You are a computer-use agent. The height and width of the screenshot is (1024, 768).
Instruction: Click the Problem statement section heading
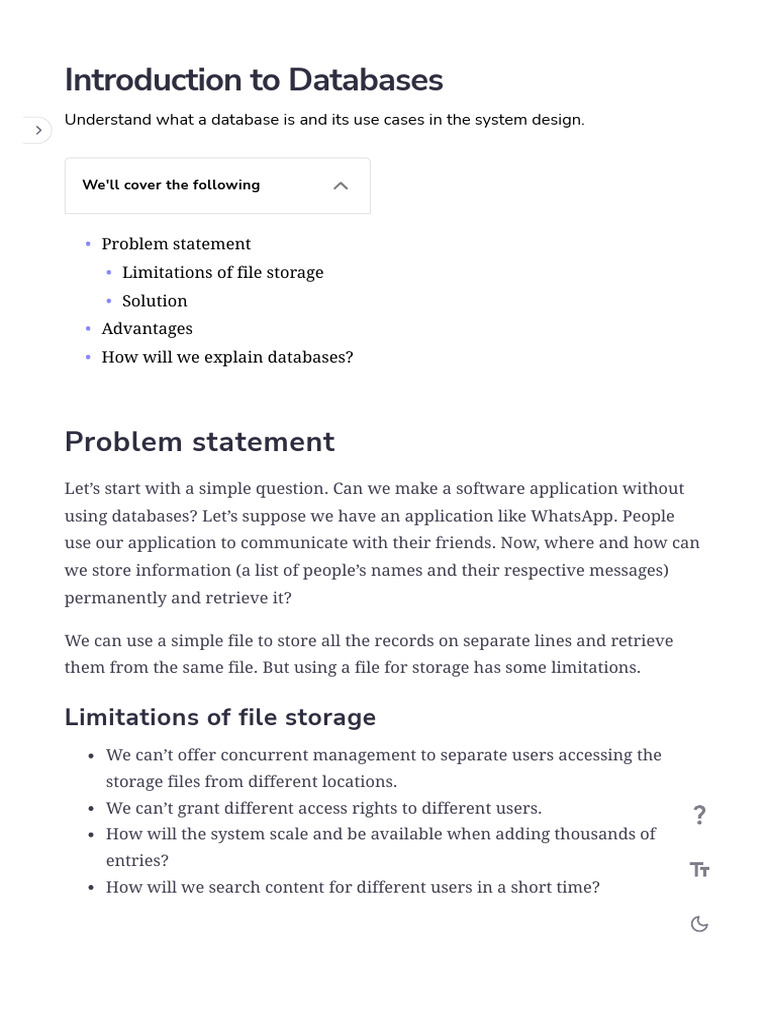(199, 441)
